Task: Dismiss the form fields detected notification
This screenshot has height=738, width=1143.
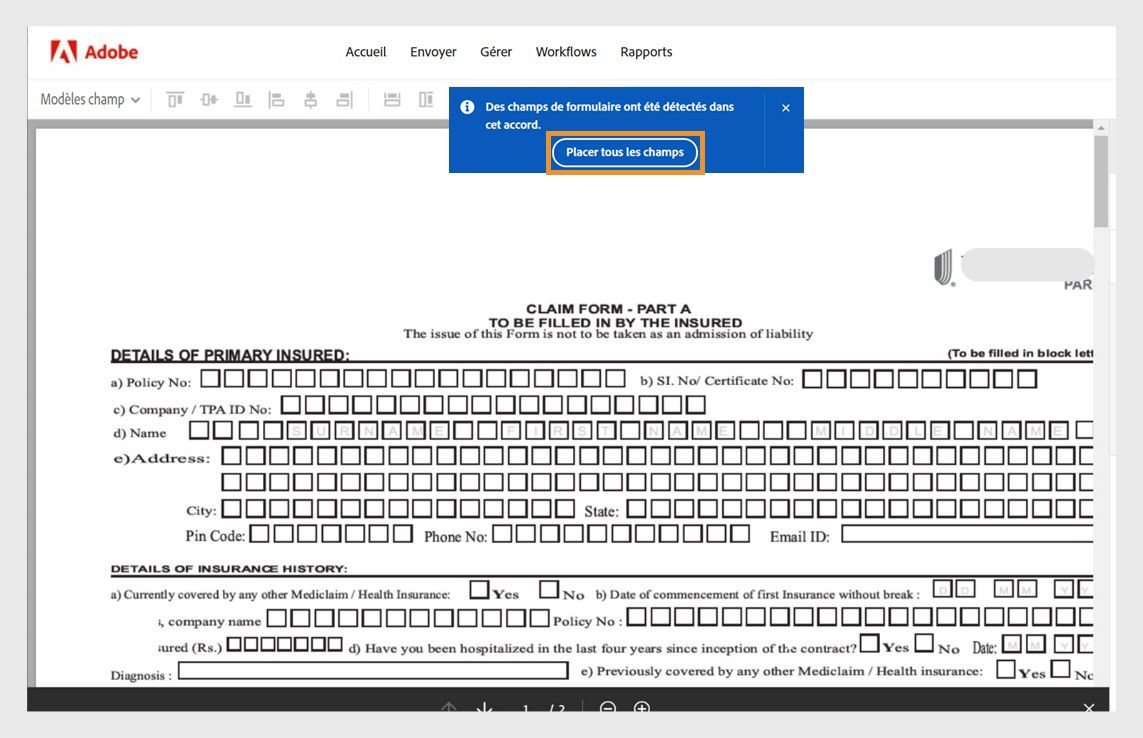Action: tap(785, 107)
